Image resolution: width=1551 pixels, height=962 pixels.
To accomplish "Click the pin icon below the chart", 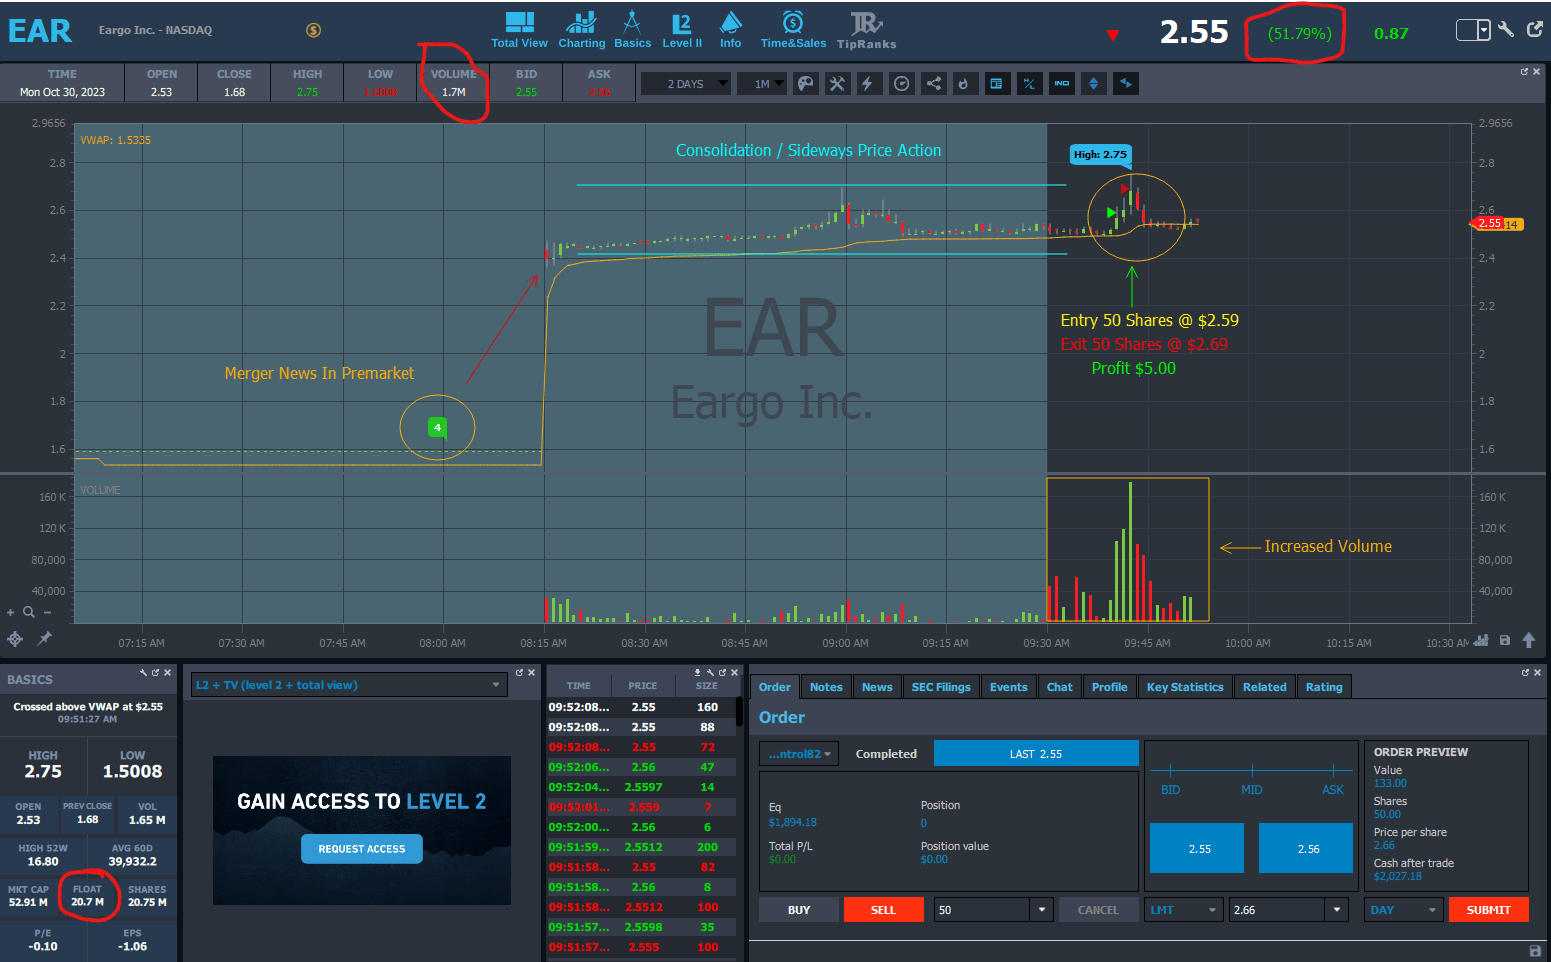I will [44, 638].
